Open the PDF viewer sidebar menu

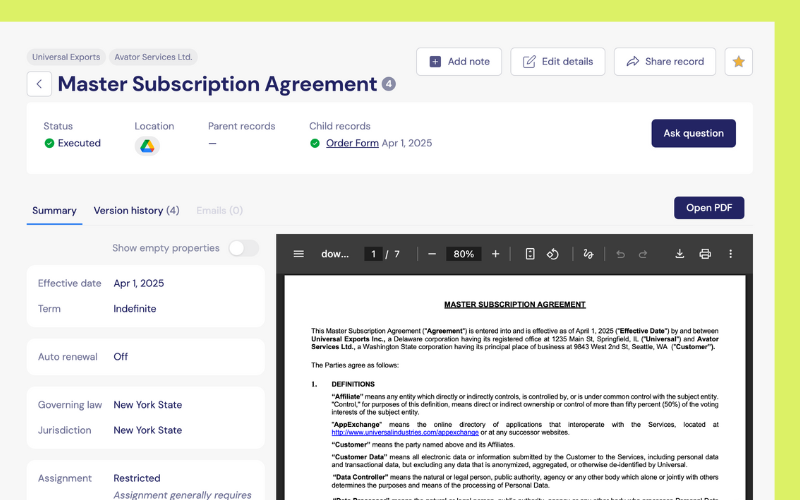(298, 254)
